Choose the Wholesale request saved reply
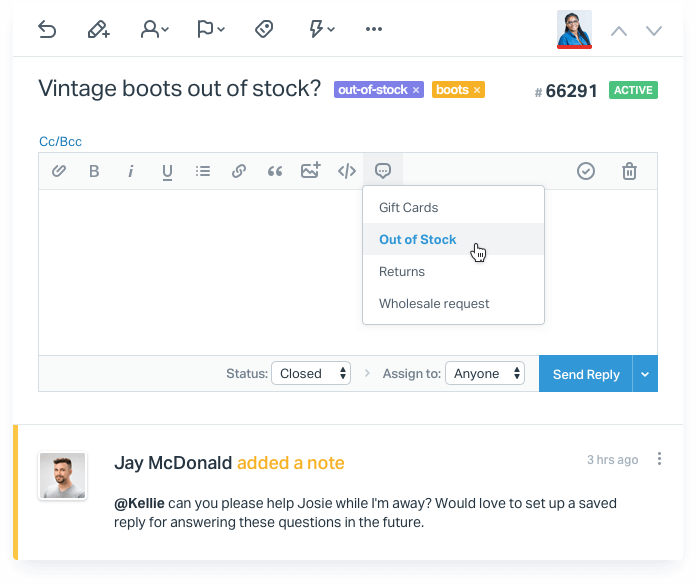The image size is (696, 584). click(x=434, y=304)
